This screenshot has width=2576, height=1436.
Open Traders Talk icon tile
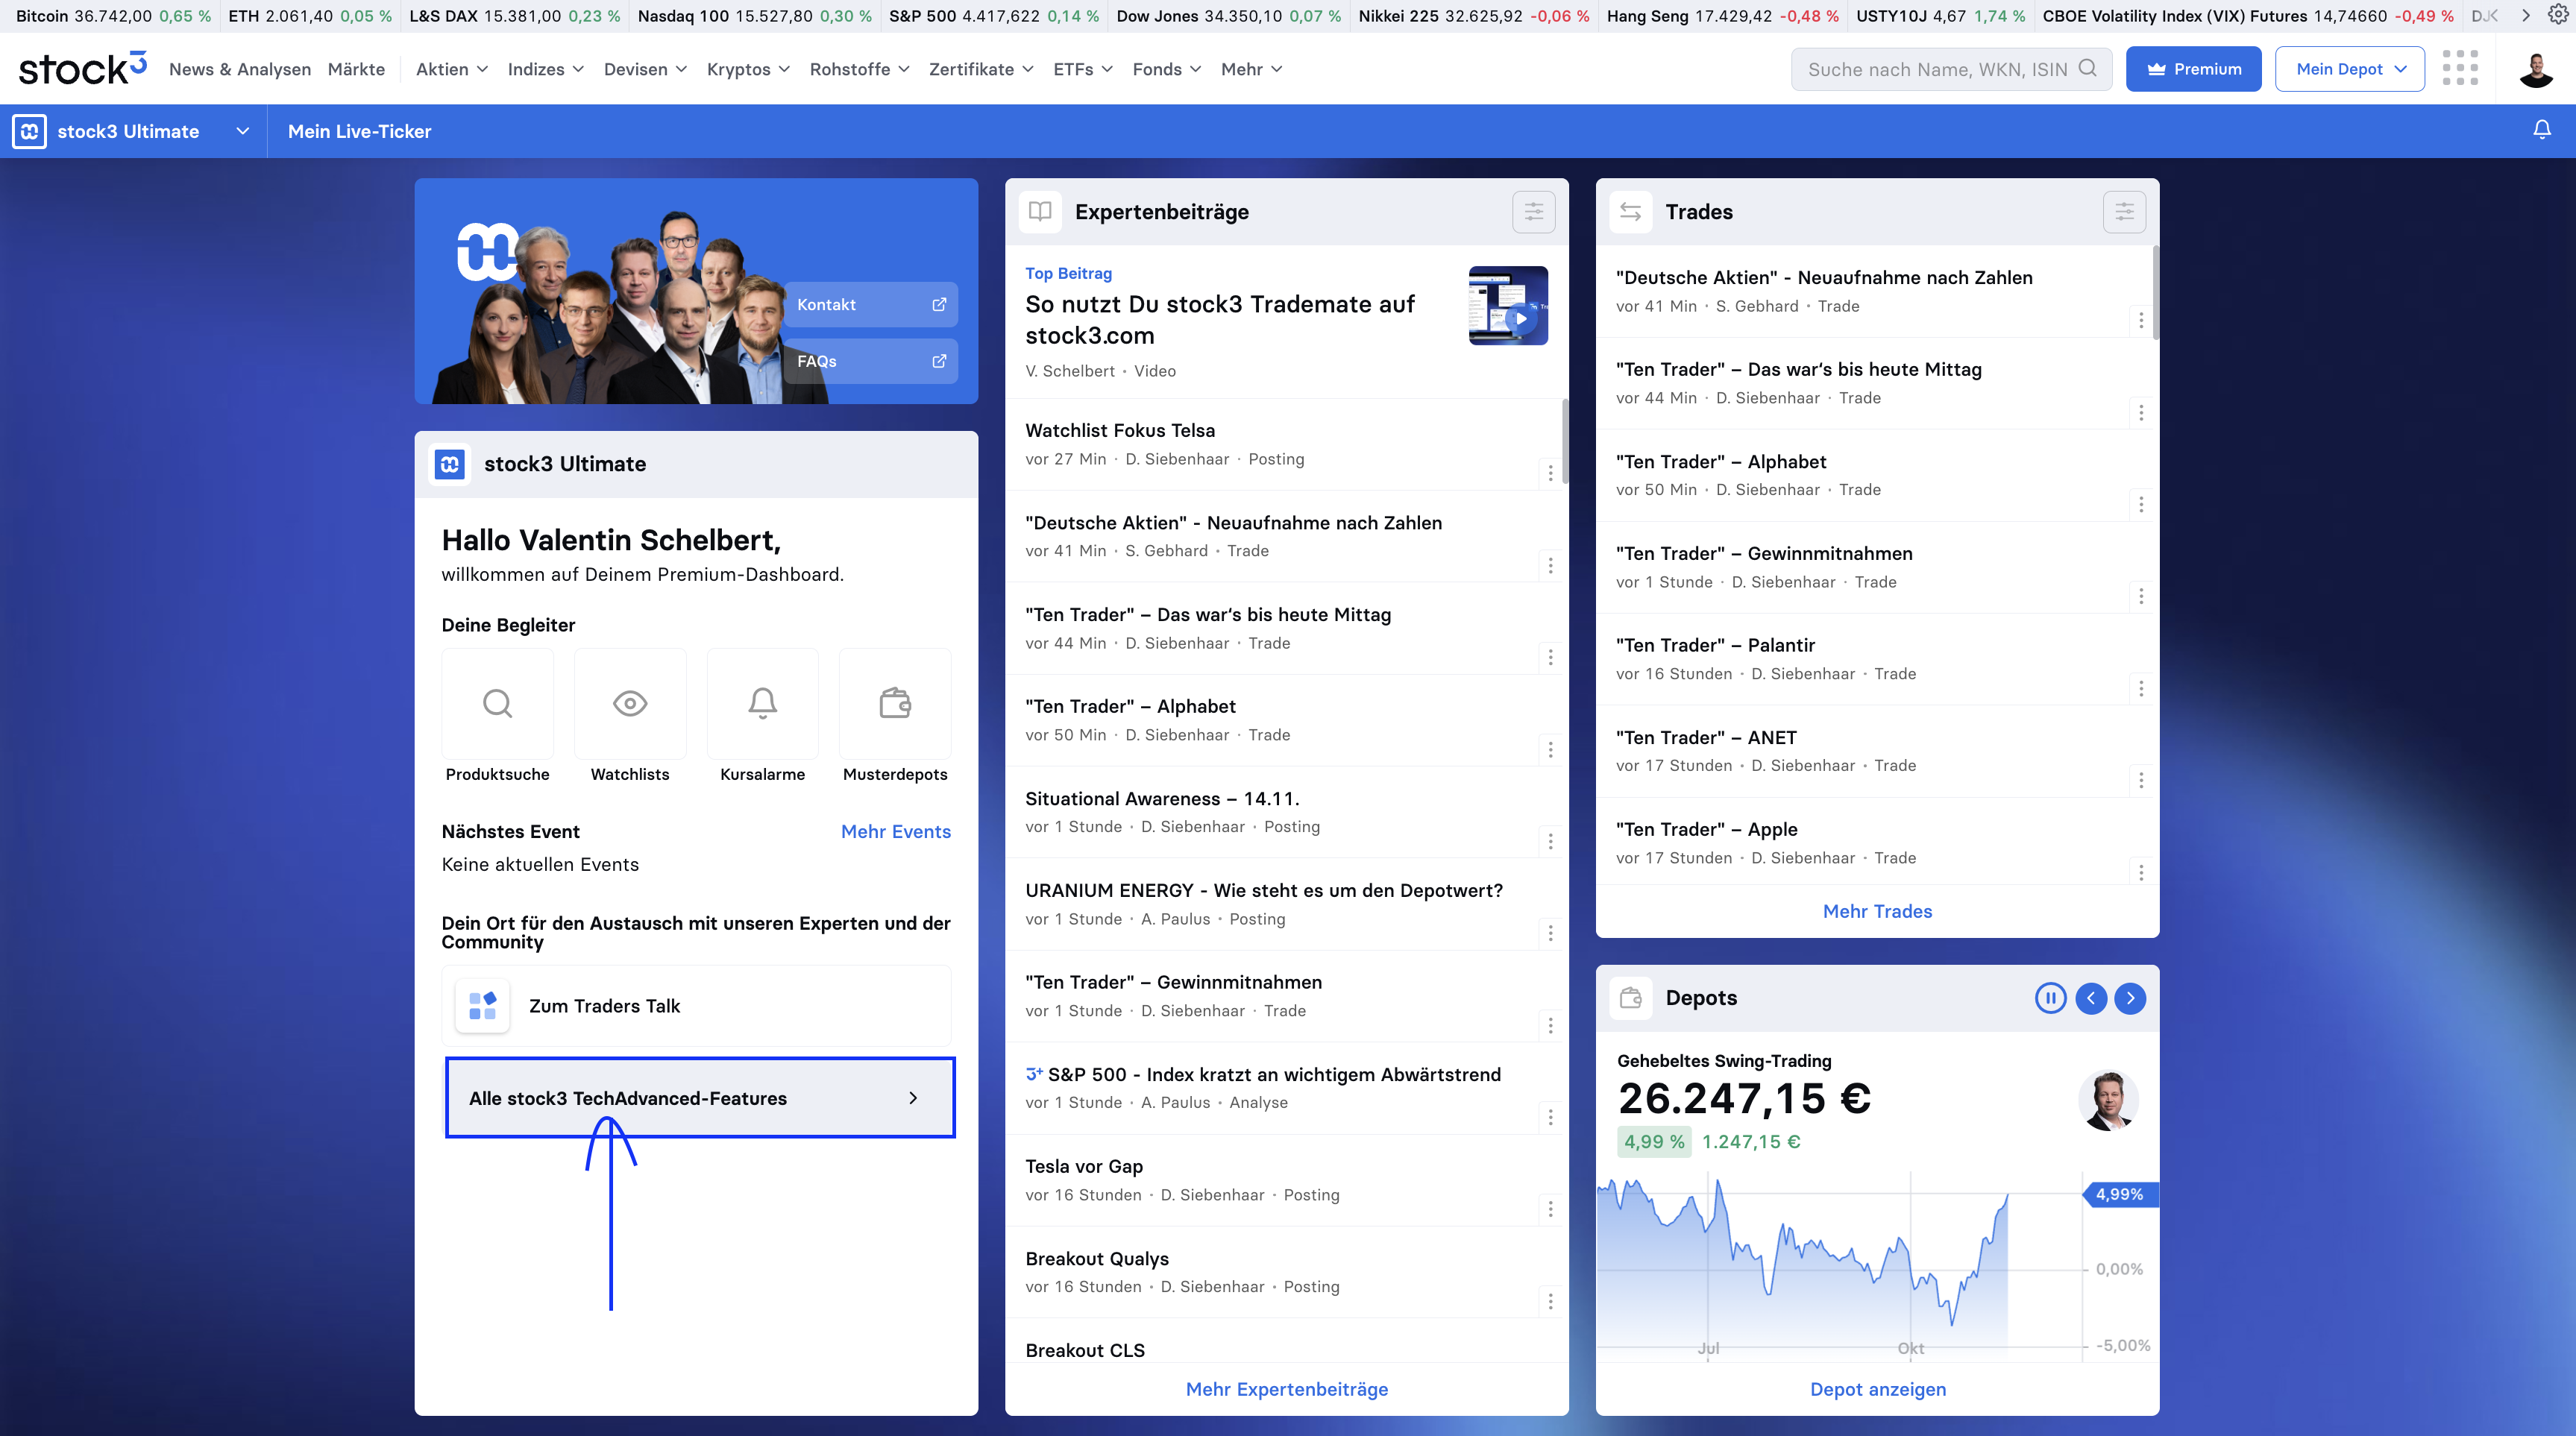point(482,1005)
